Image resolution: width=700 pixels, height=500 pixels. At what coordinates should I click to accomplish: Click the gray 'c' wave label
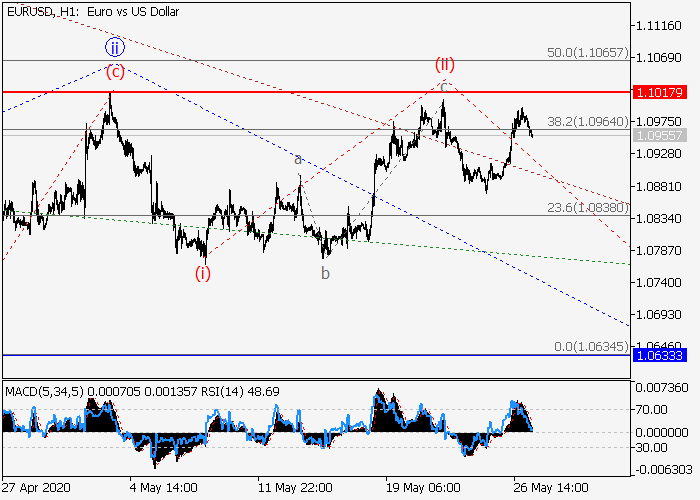point(442,85)
